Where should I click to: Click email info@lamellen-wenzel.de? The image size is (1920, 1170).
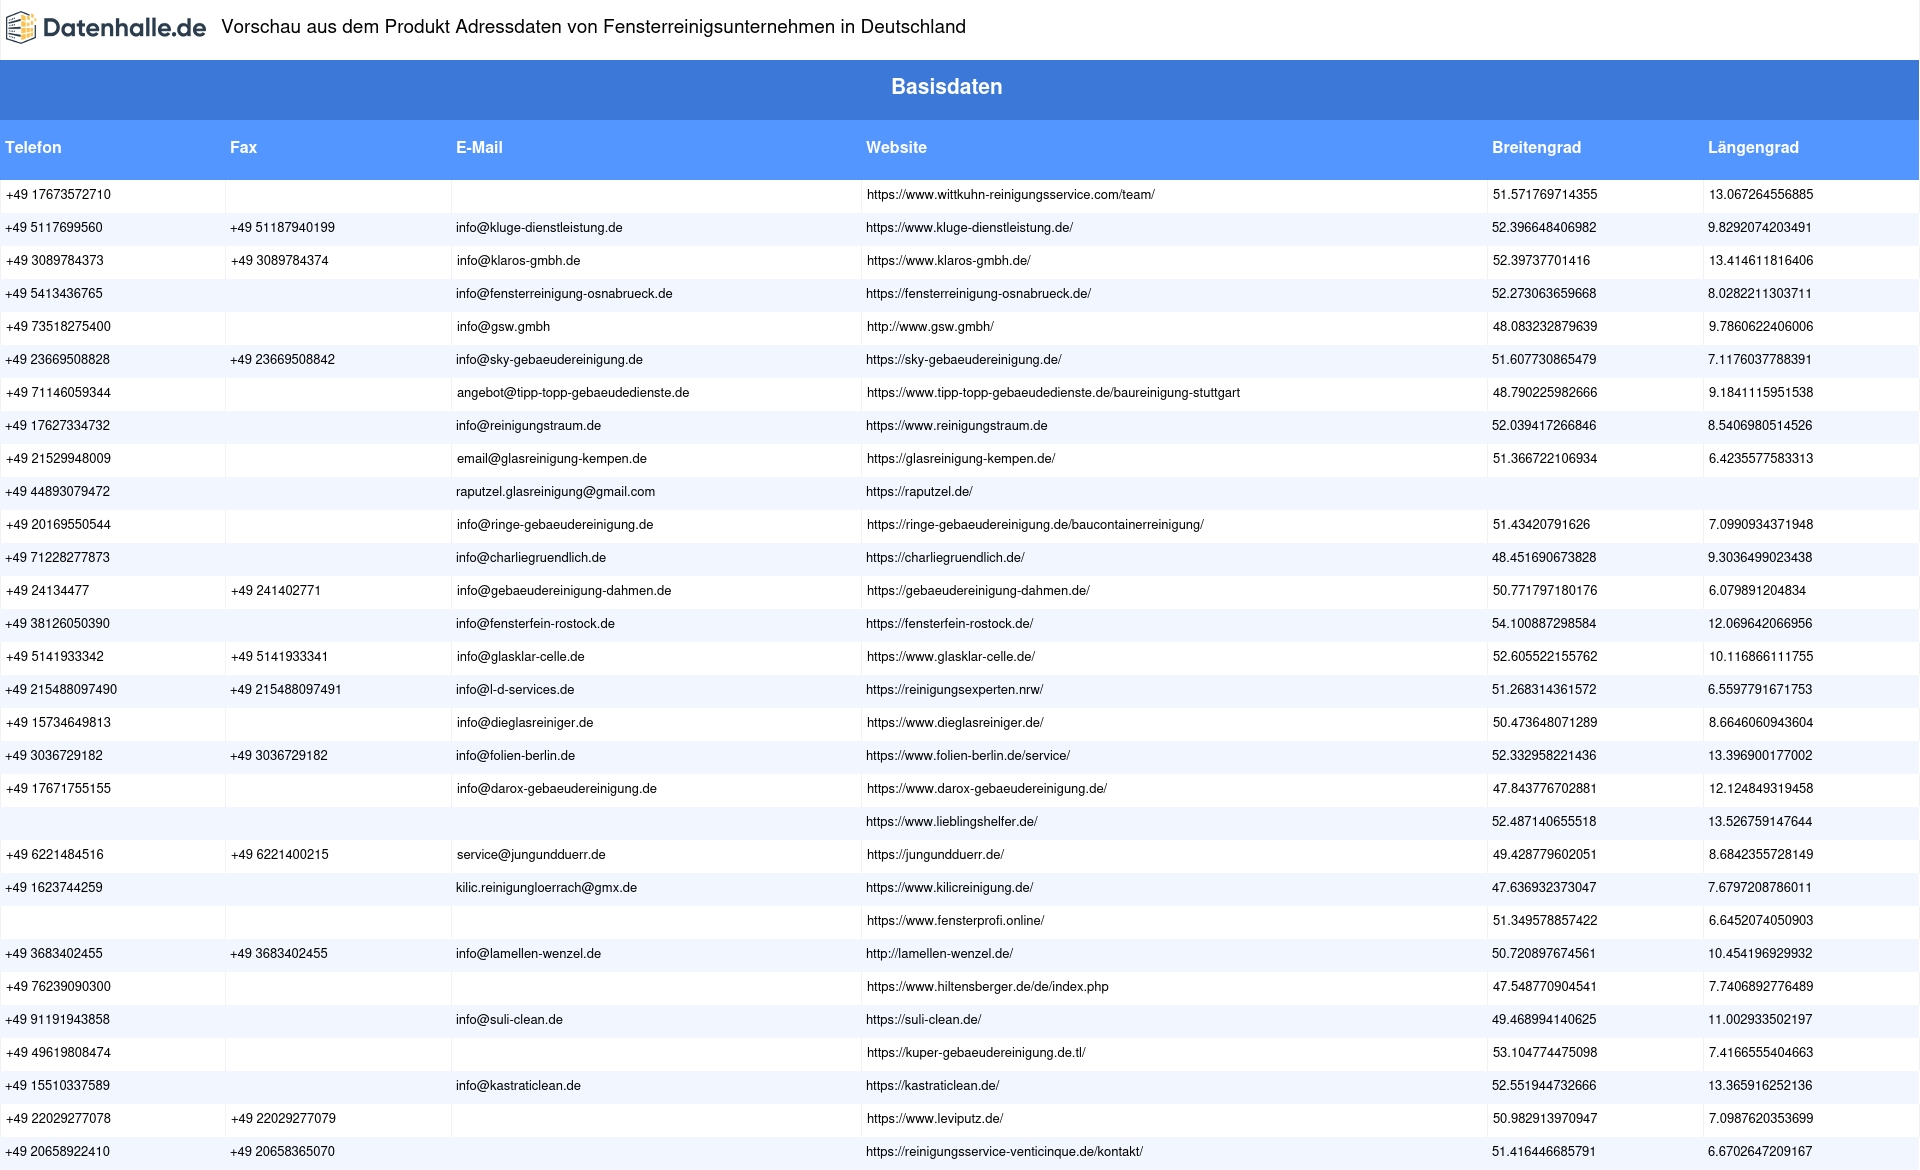pyautogui.click(x=528, y=954)
